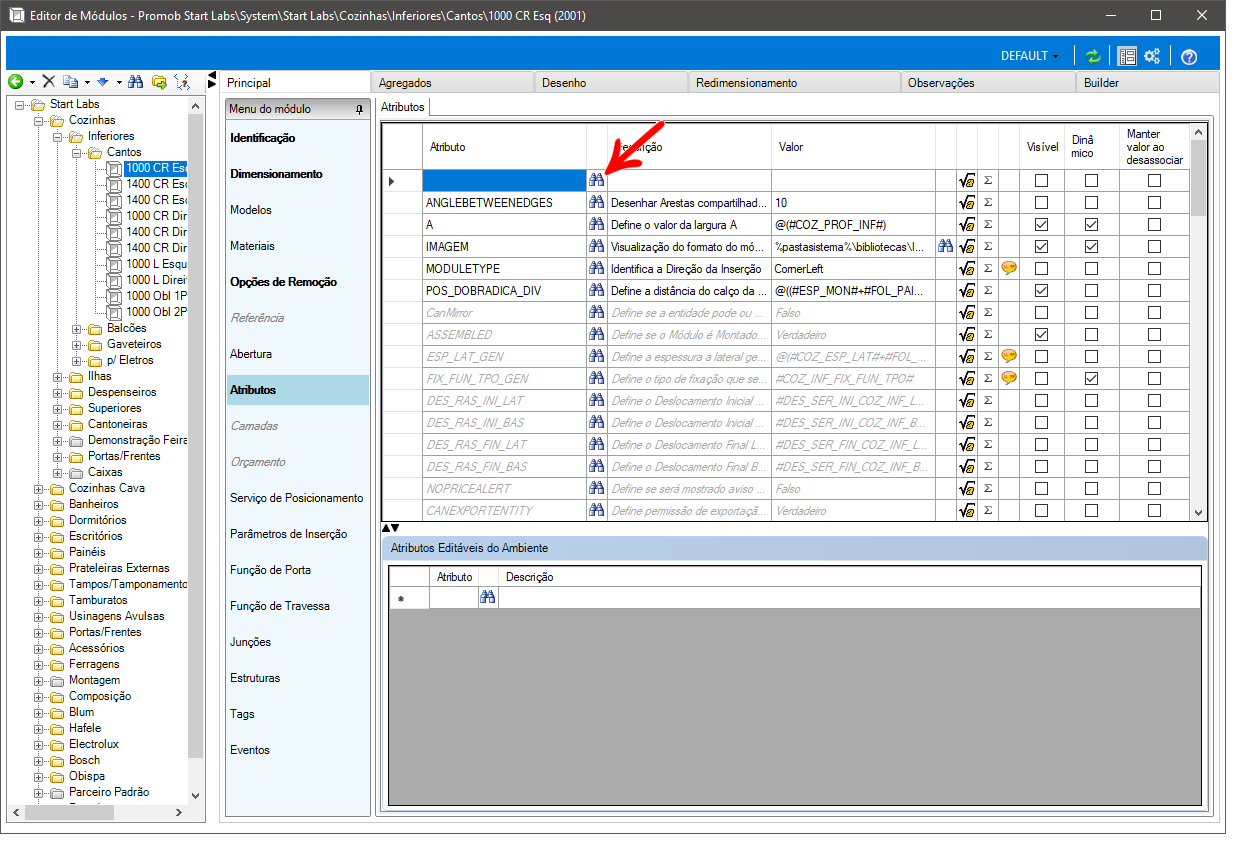Viewport: 1234px width, 841px height.
Task: Click the blue down-arrow icon in tree toolbar
Action: [103, 82]
